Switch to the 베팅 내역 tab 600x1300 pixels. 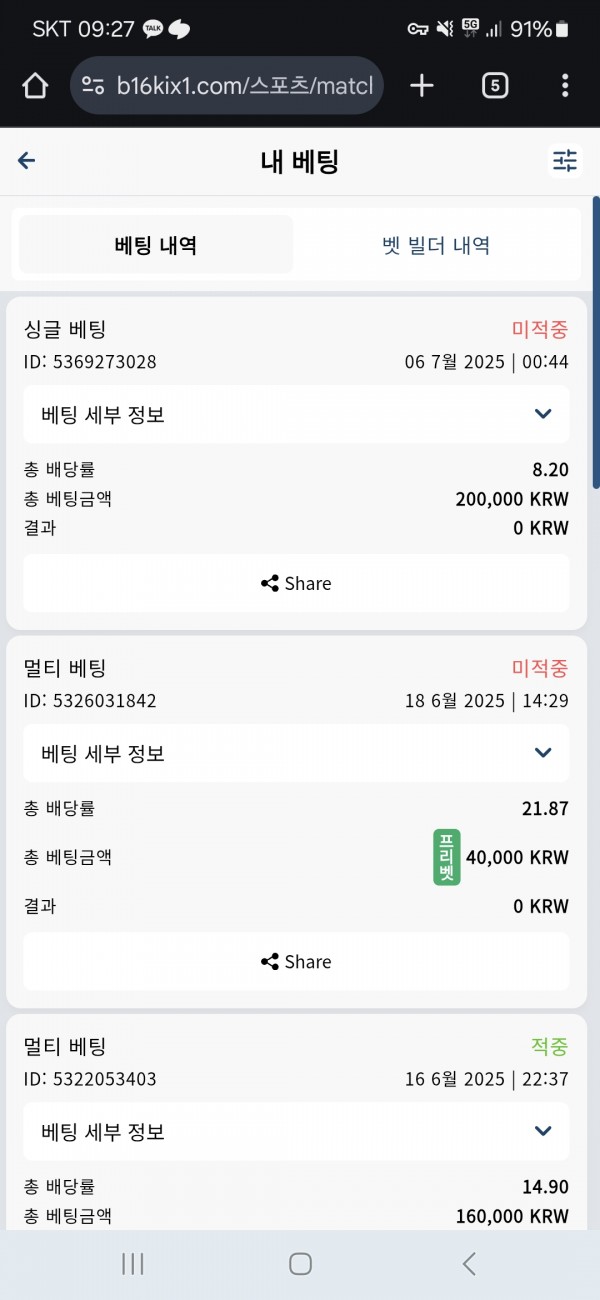point(156,245)
